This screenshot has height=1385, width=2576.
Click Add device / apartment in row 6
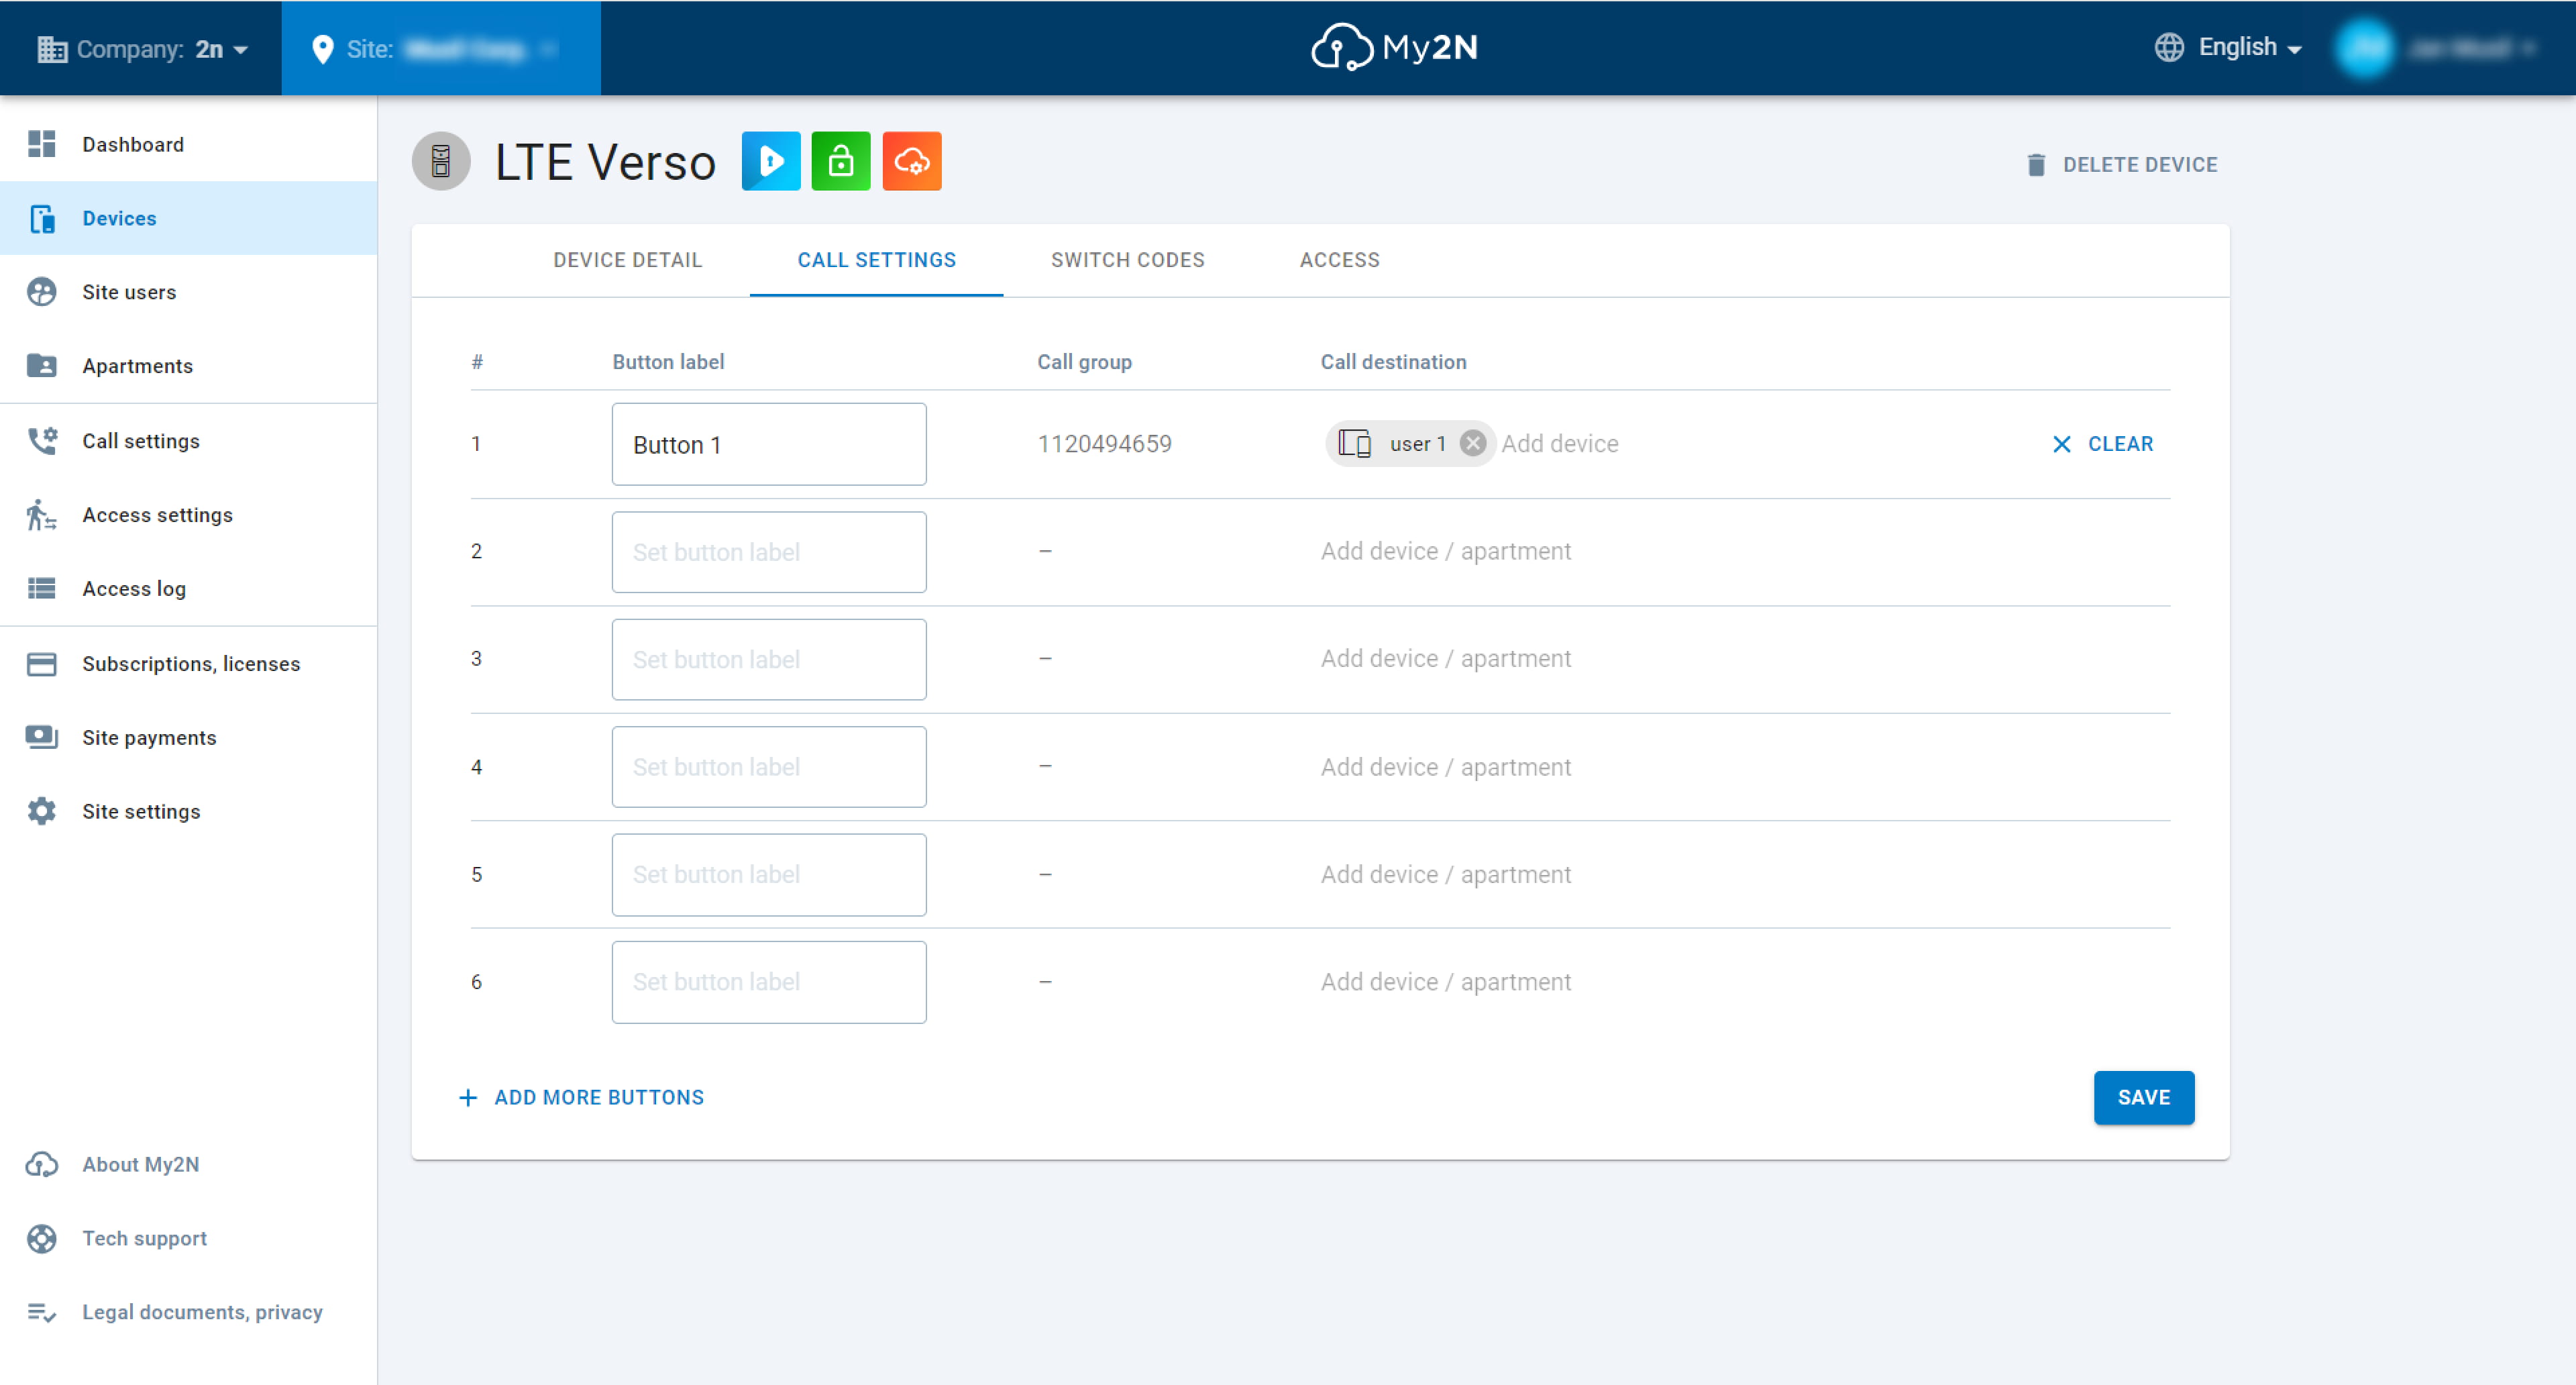coord(1445,982)
